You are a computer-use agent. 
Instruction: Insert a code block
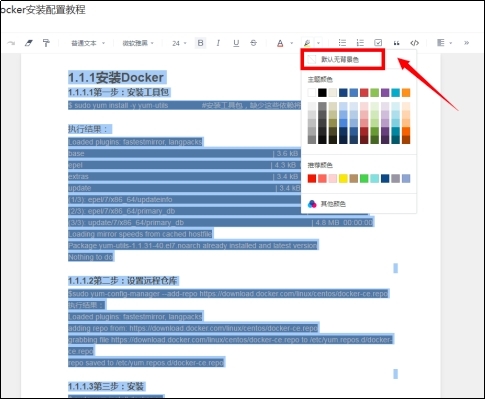pos(414,43)
